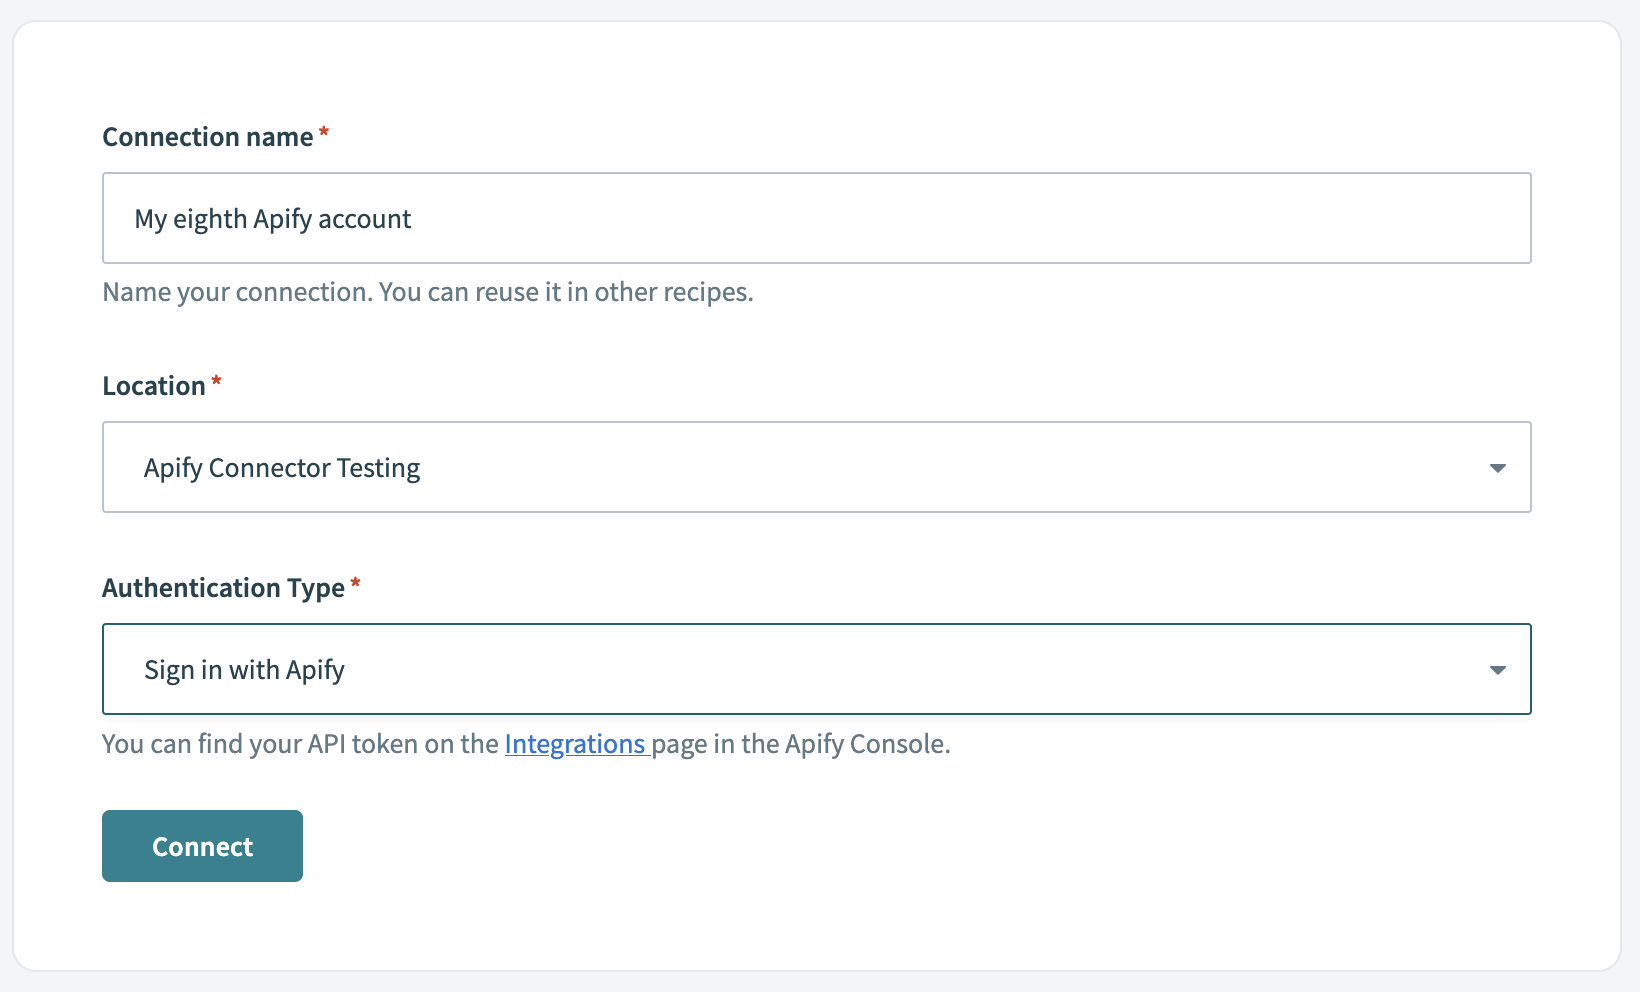Click the Connect button
The height and width of the screenshot is (992, 1640).
pyautogui.click(x=201, y=845)
